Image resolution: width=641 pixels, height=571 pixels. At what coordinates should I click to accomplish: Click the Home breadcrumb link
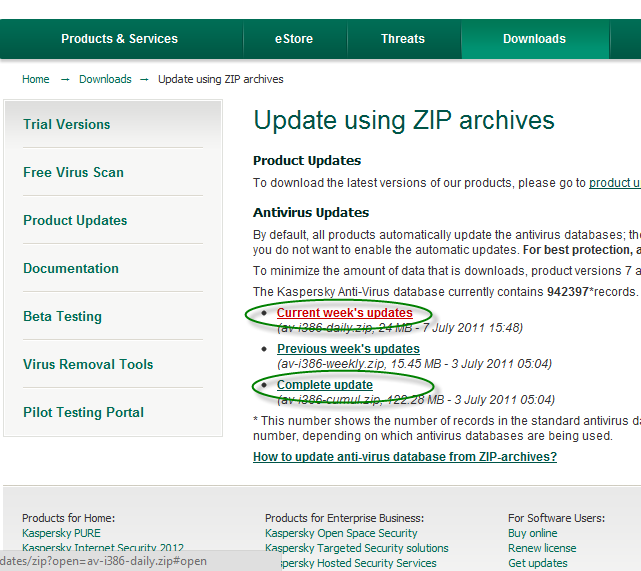click(36, 79)
